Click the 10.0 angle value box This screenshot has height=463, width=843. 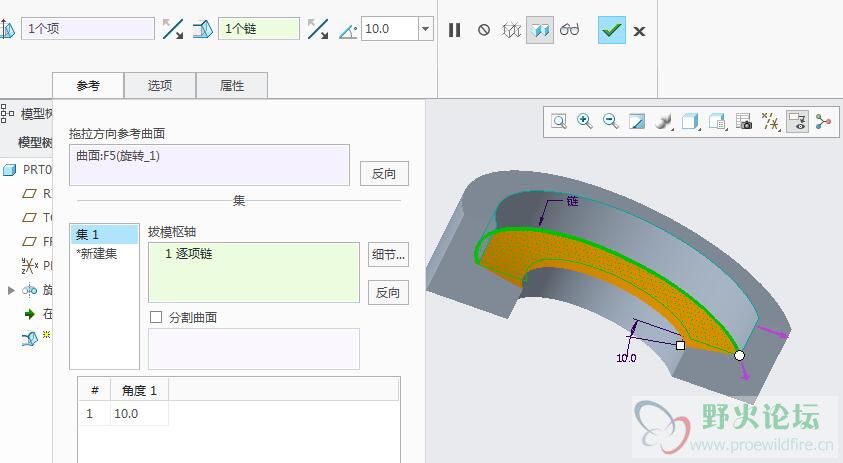[390, 29]
